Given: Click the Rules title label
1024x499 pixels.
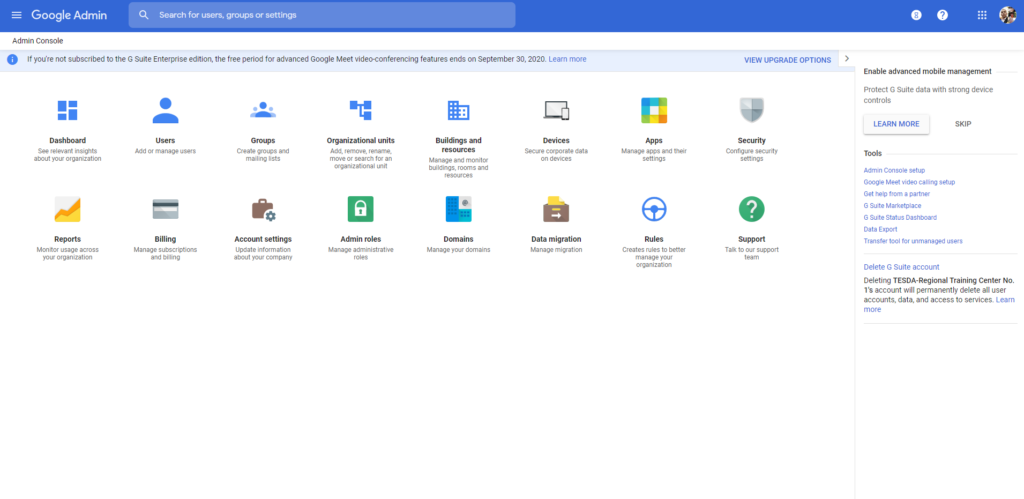Looking at the screenshot, I should 654,239.
